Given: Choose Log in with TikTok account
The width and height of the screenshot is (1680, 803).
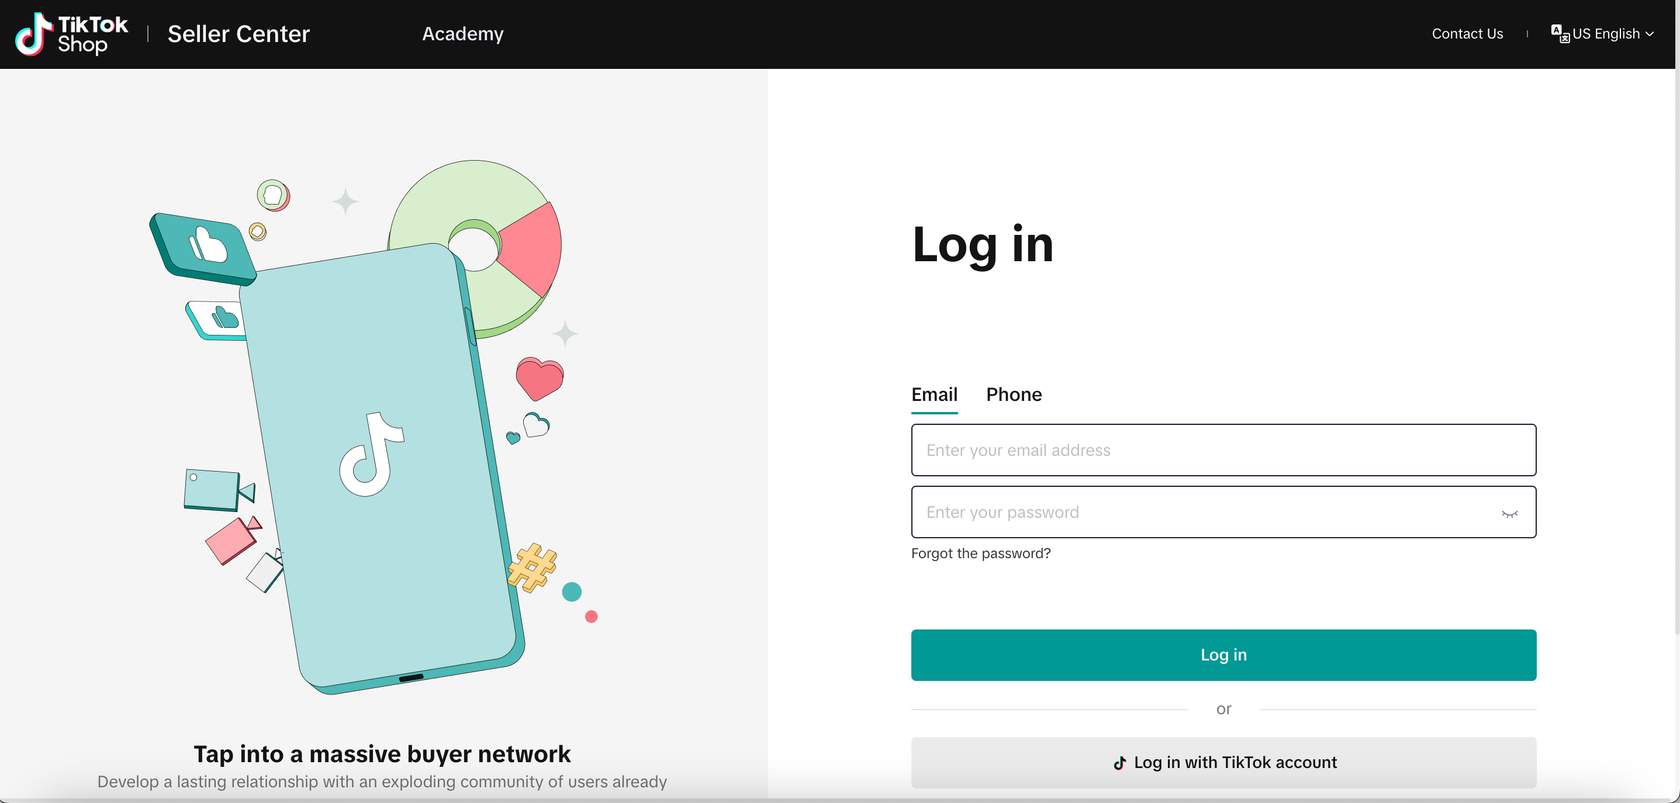Looking at the screenshot, I should 1223,762.
